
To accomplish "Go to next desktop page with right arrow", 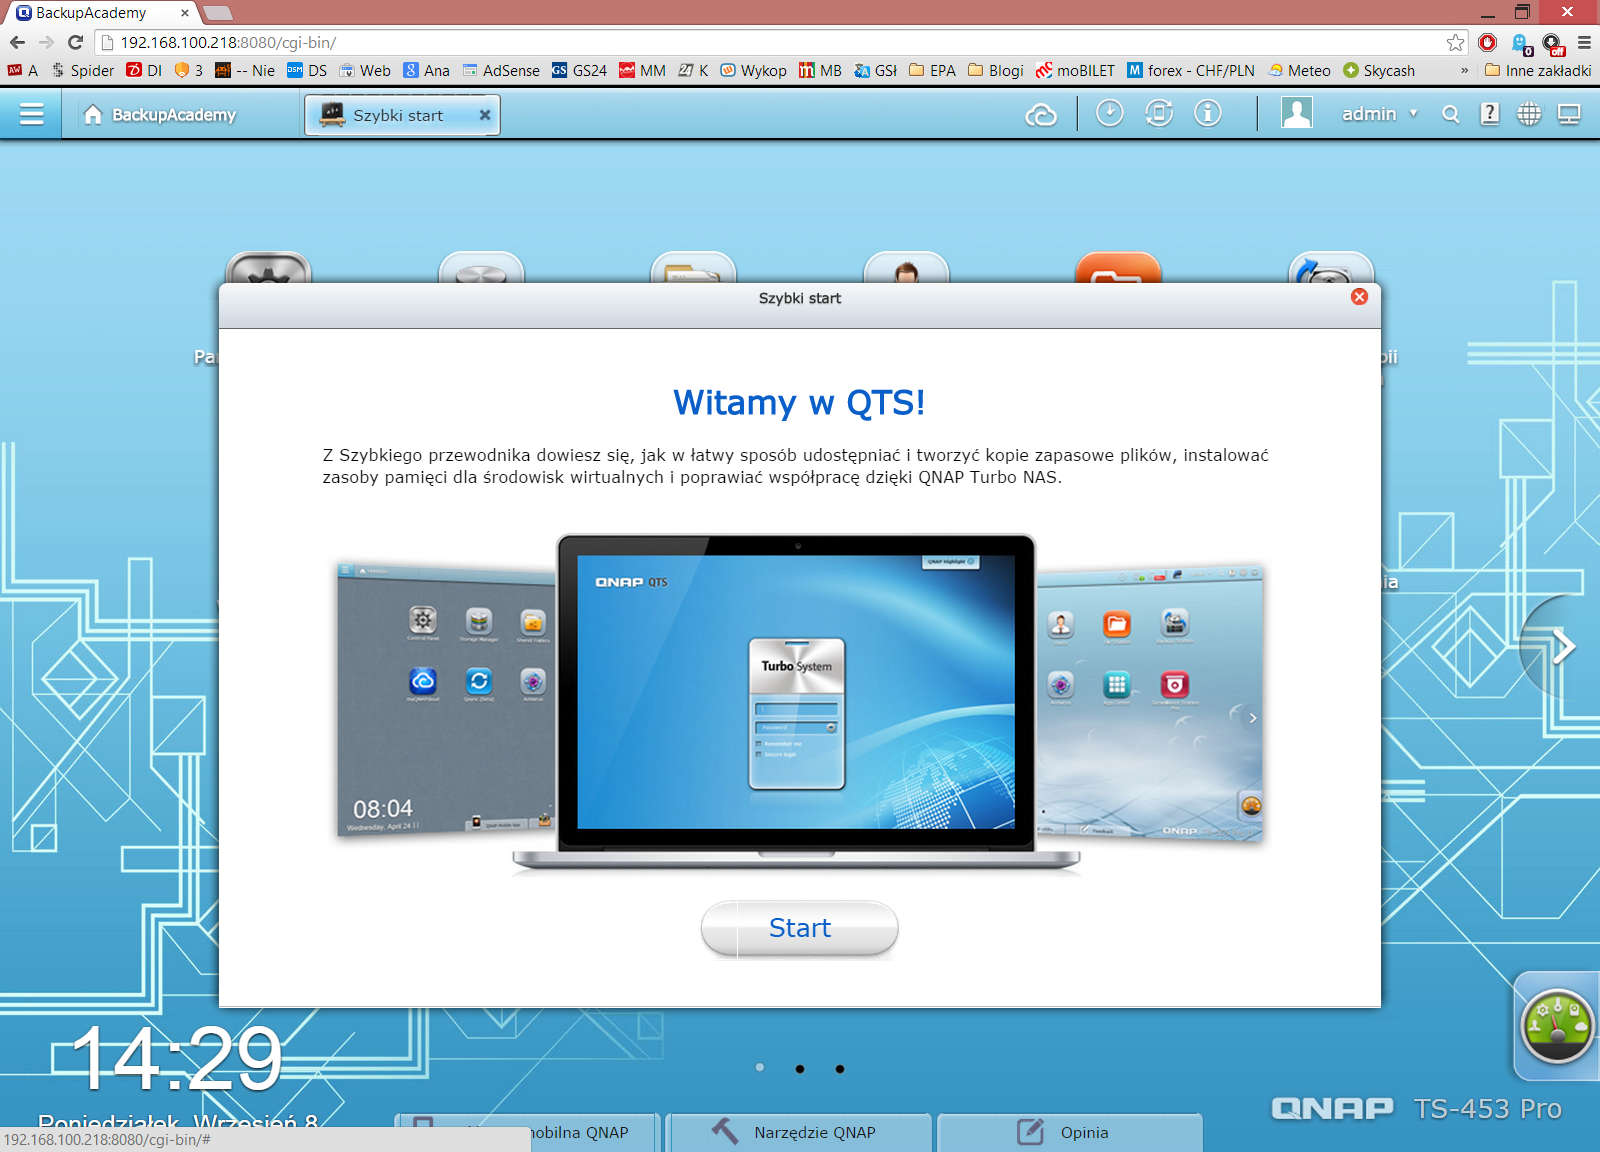I will (1564, 646).
